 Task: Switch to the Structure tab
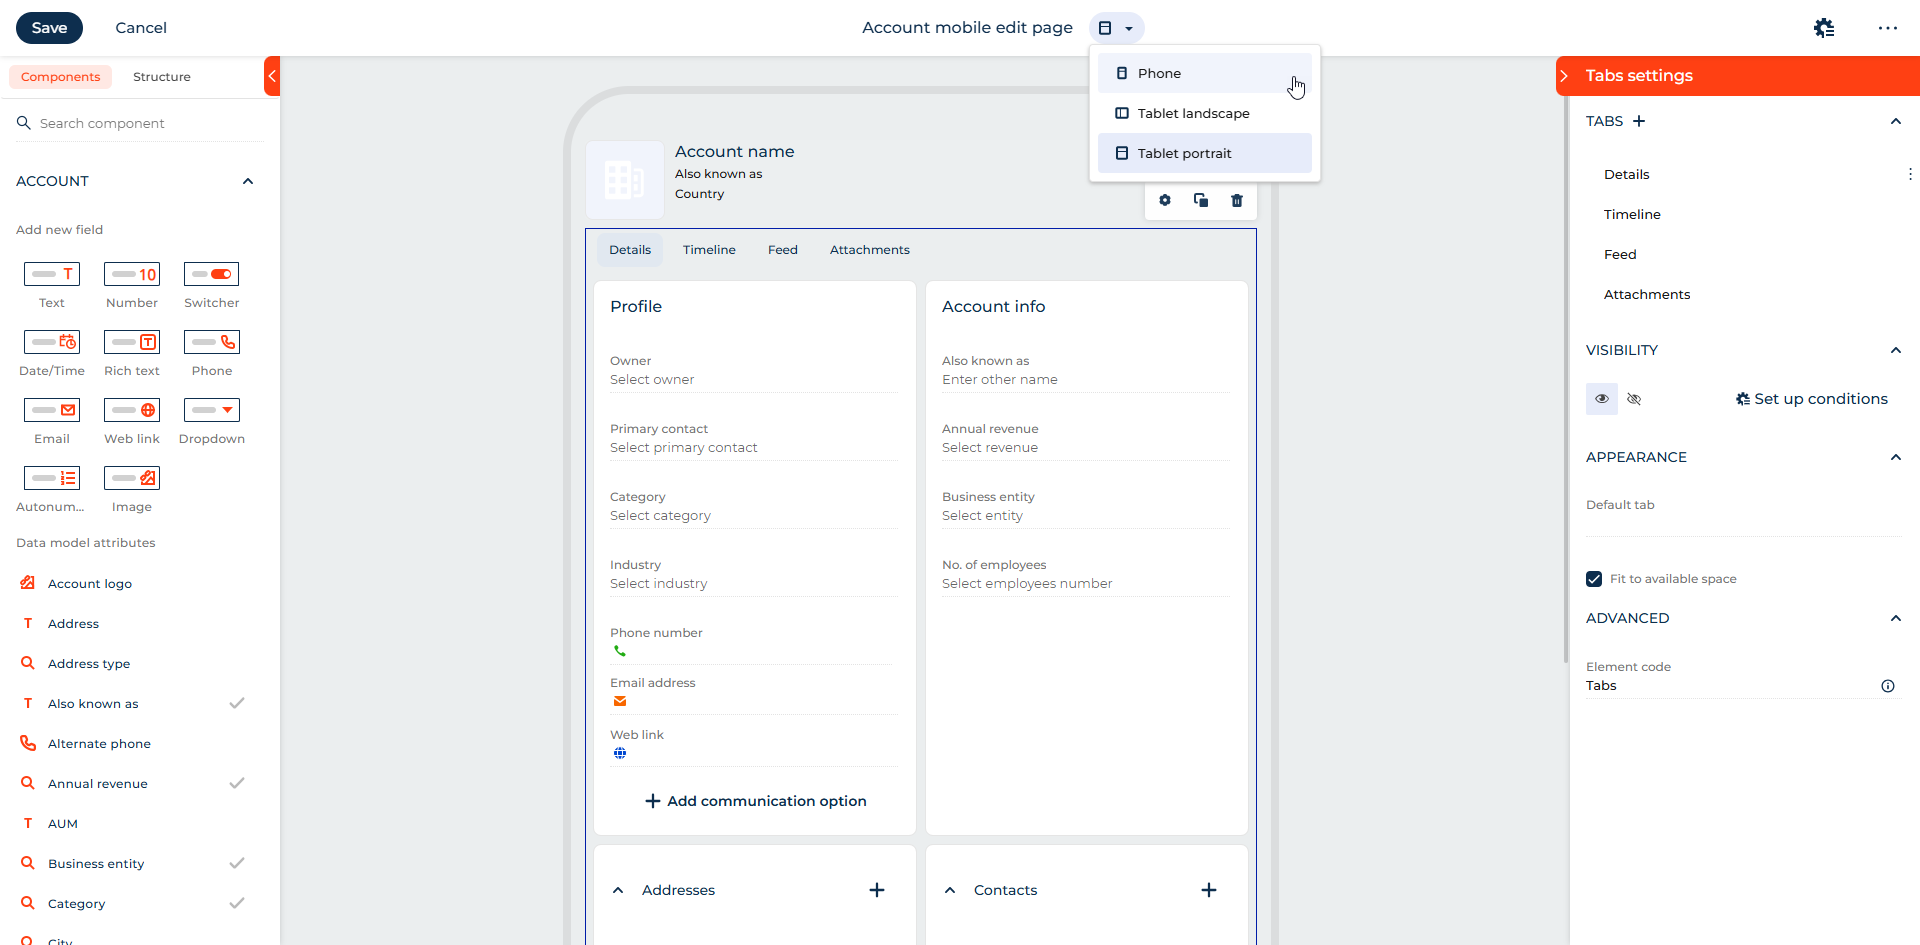pyautogui.click(x=161, y=77)
